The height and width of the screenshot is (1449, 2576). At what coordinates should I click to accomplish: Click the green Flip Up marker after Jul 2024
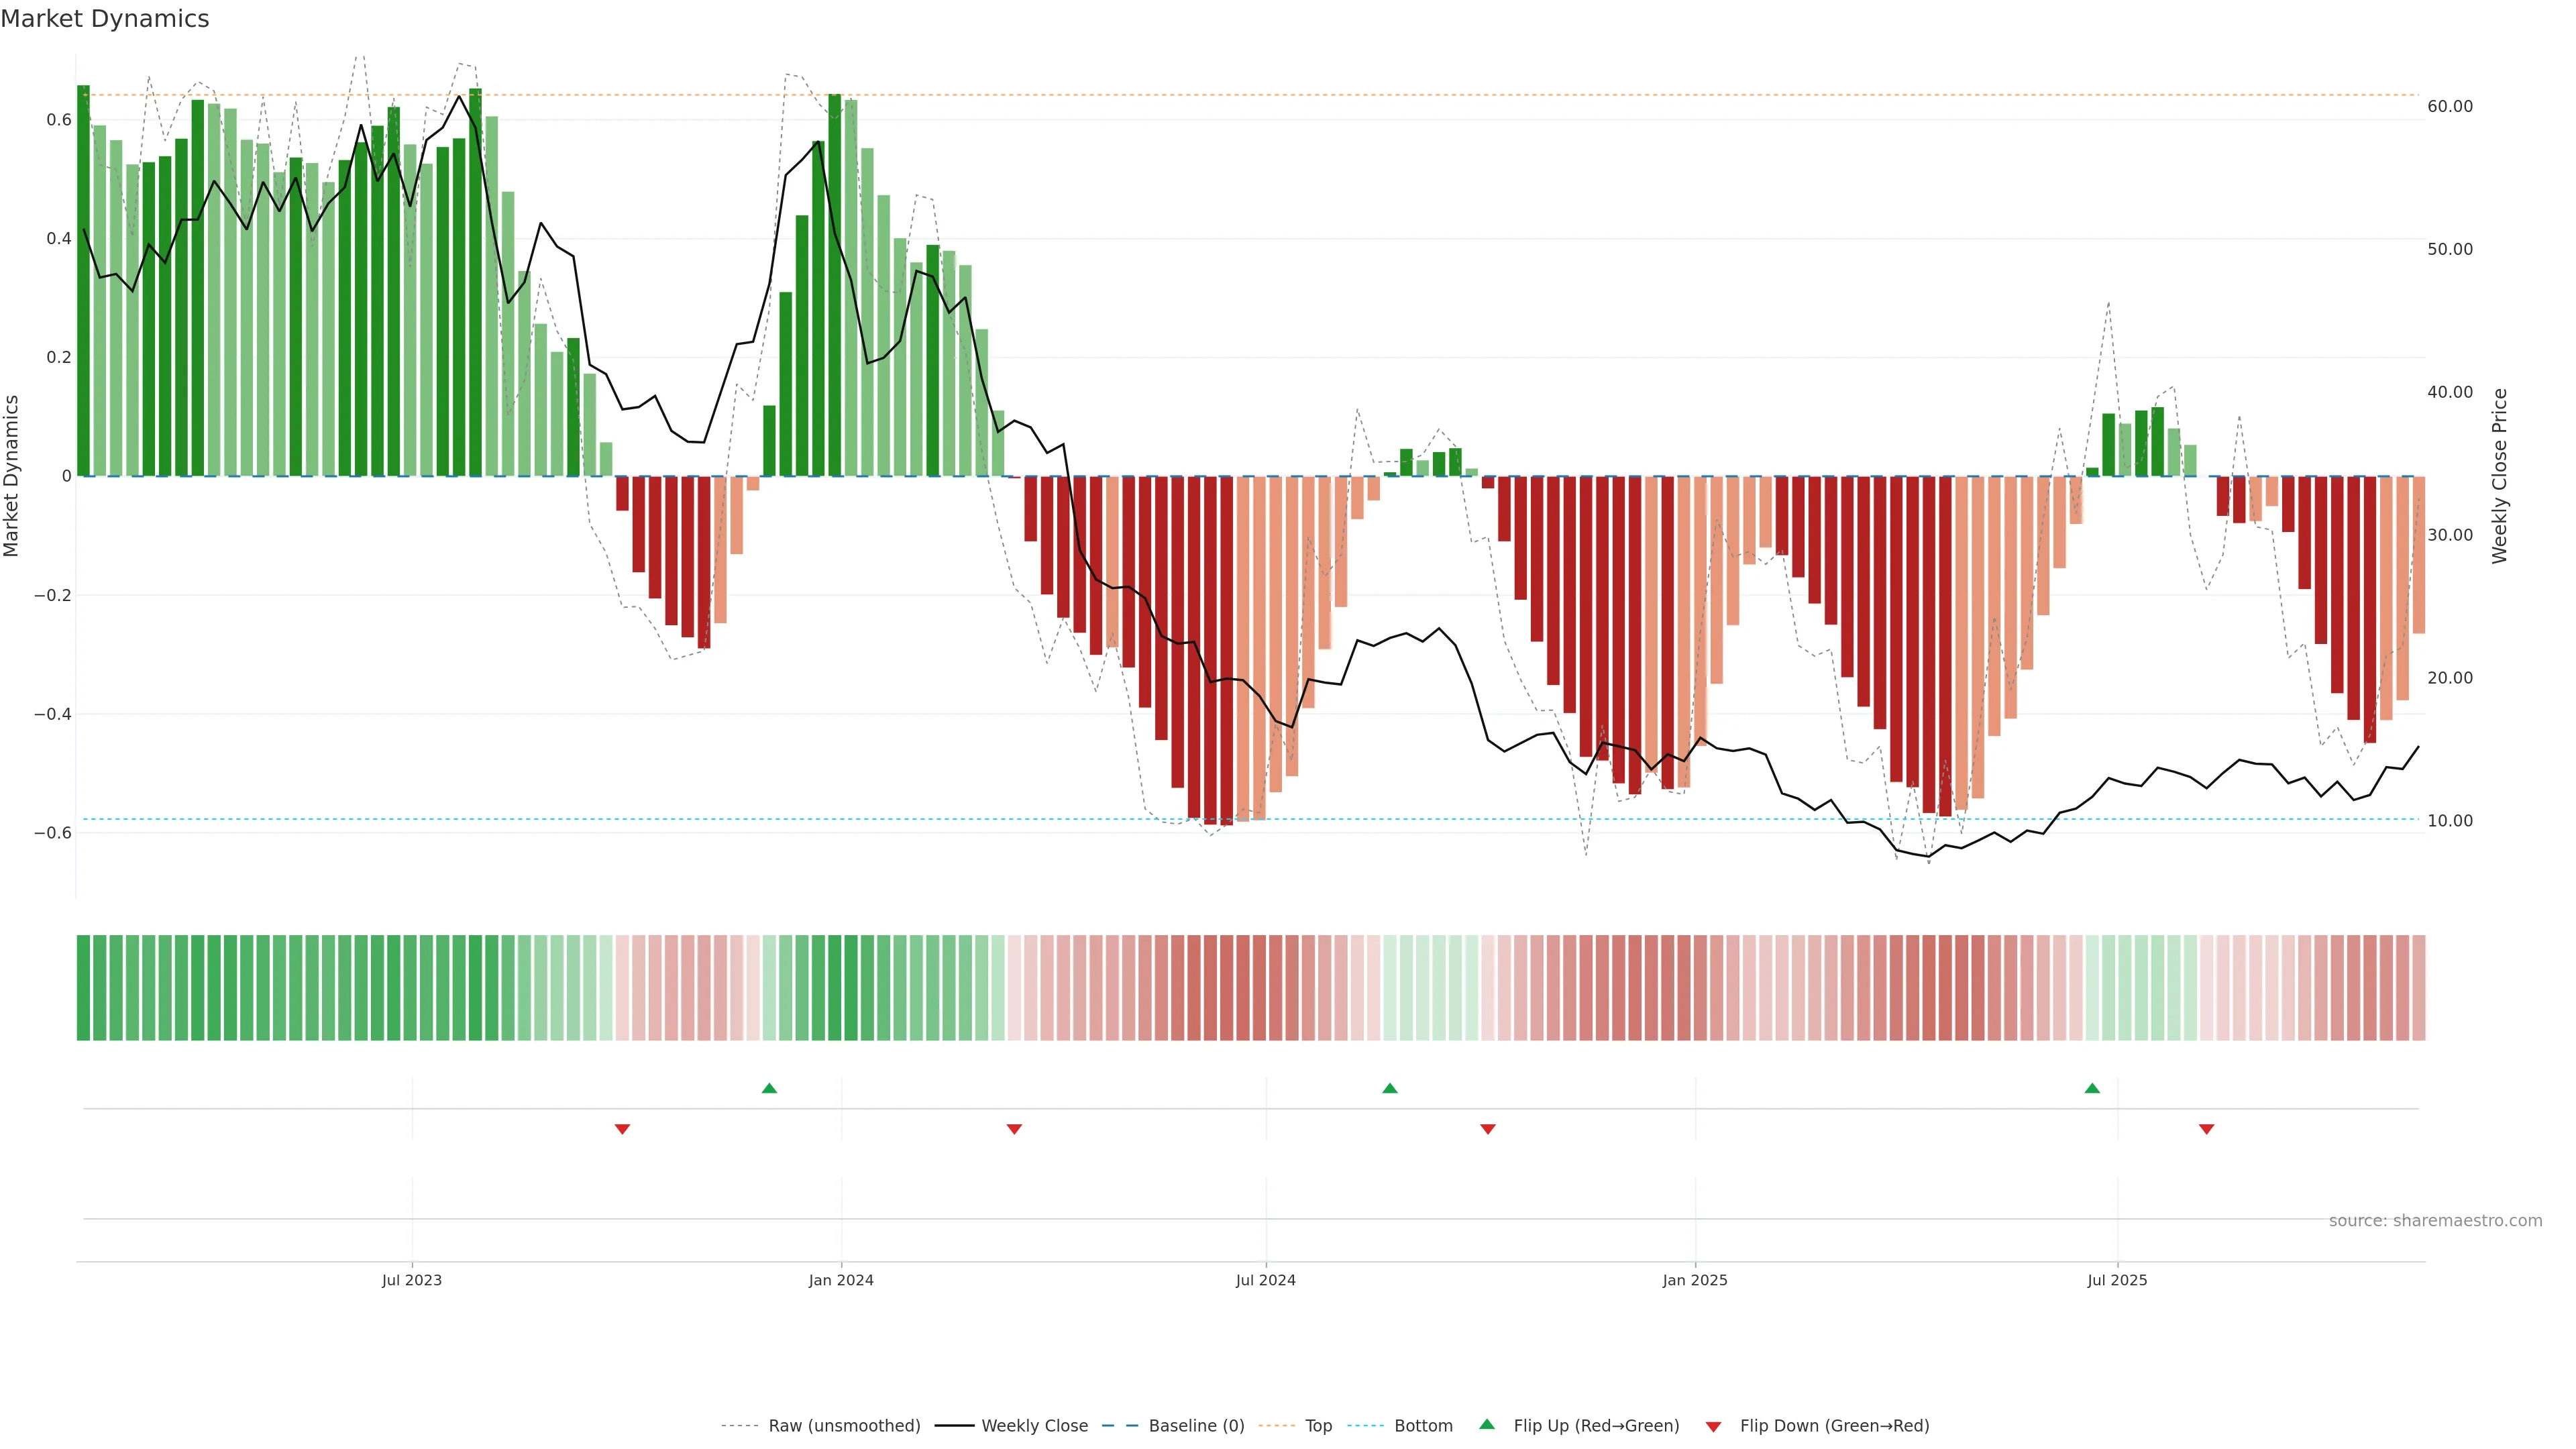click(1390, 1088)
